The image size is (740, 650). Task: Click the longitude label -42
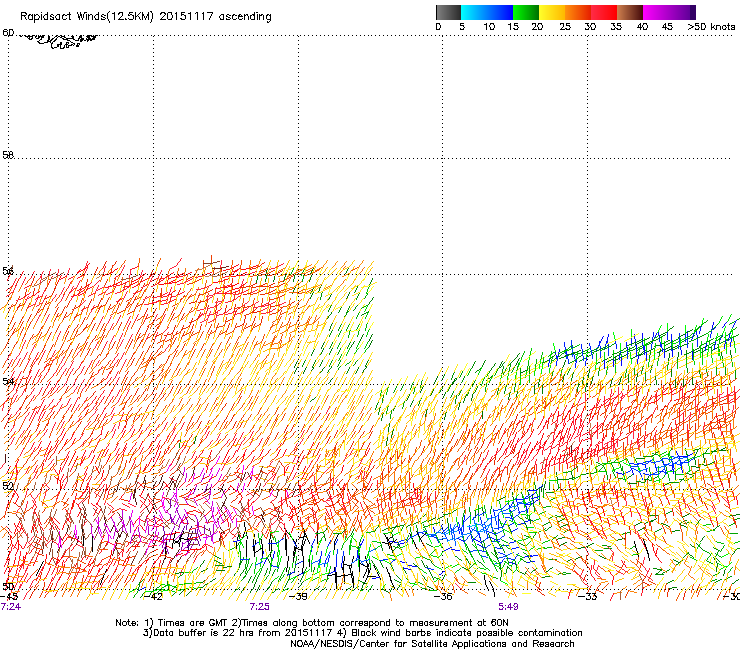(153, 597)
